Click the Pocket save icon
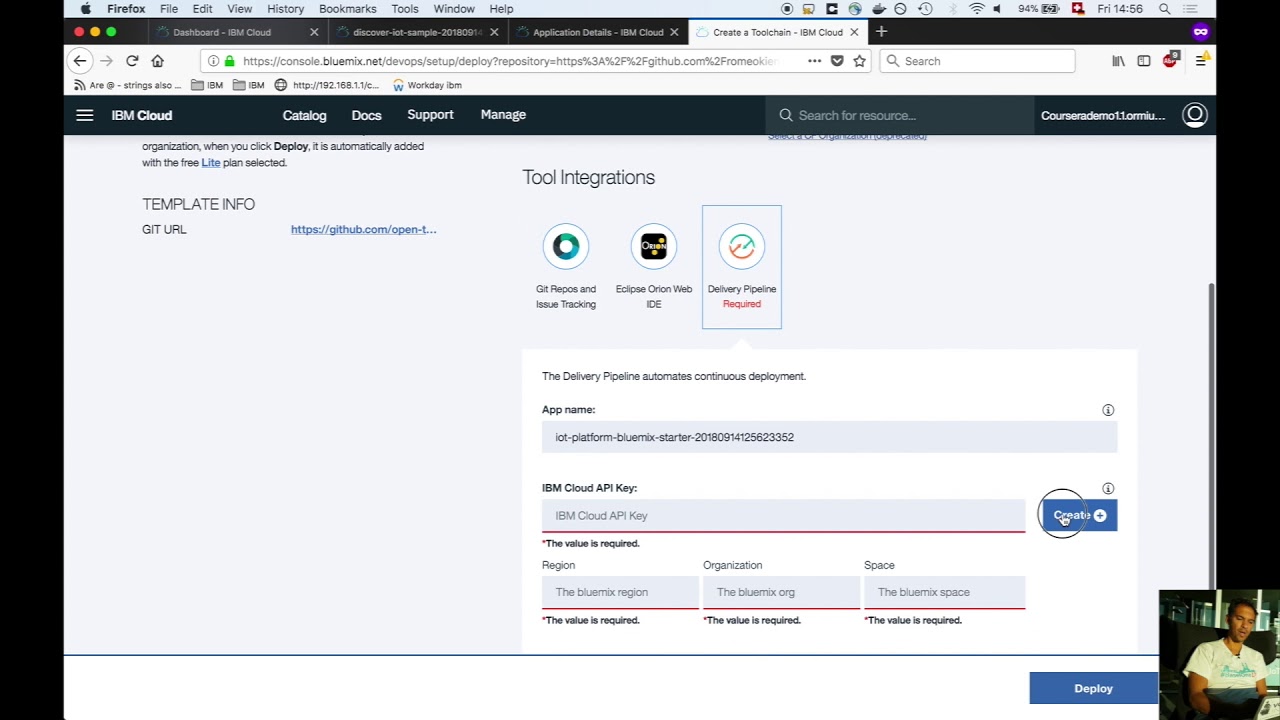The width and height of the screenshot is (1280, 720). [837, 61]
